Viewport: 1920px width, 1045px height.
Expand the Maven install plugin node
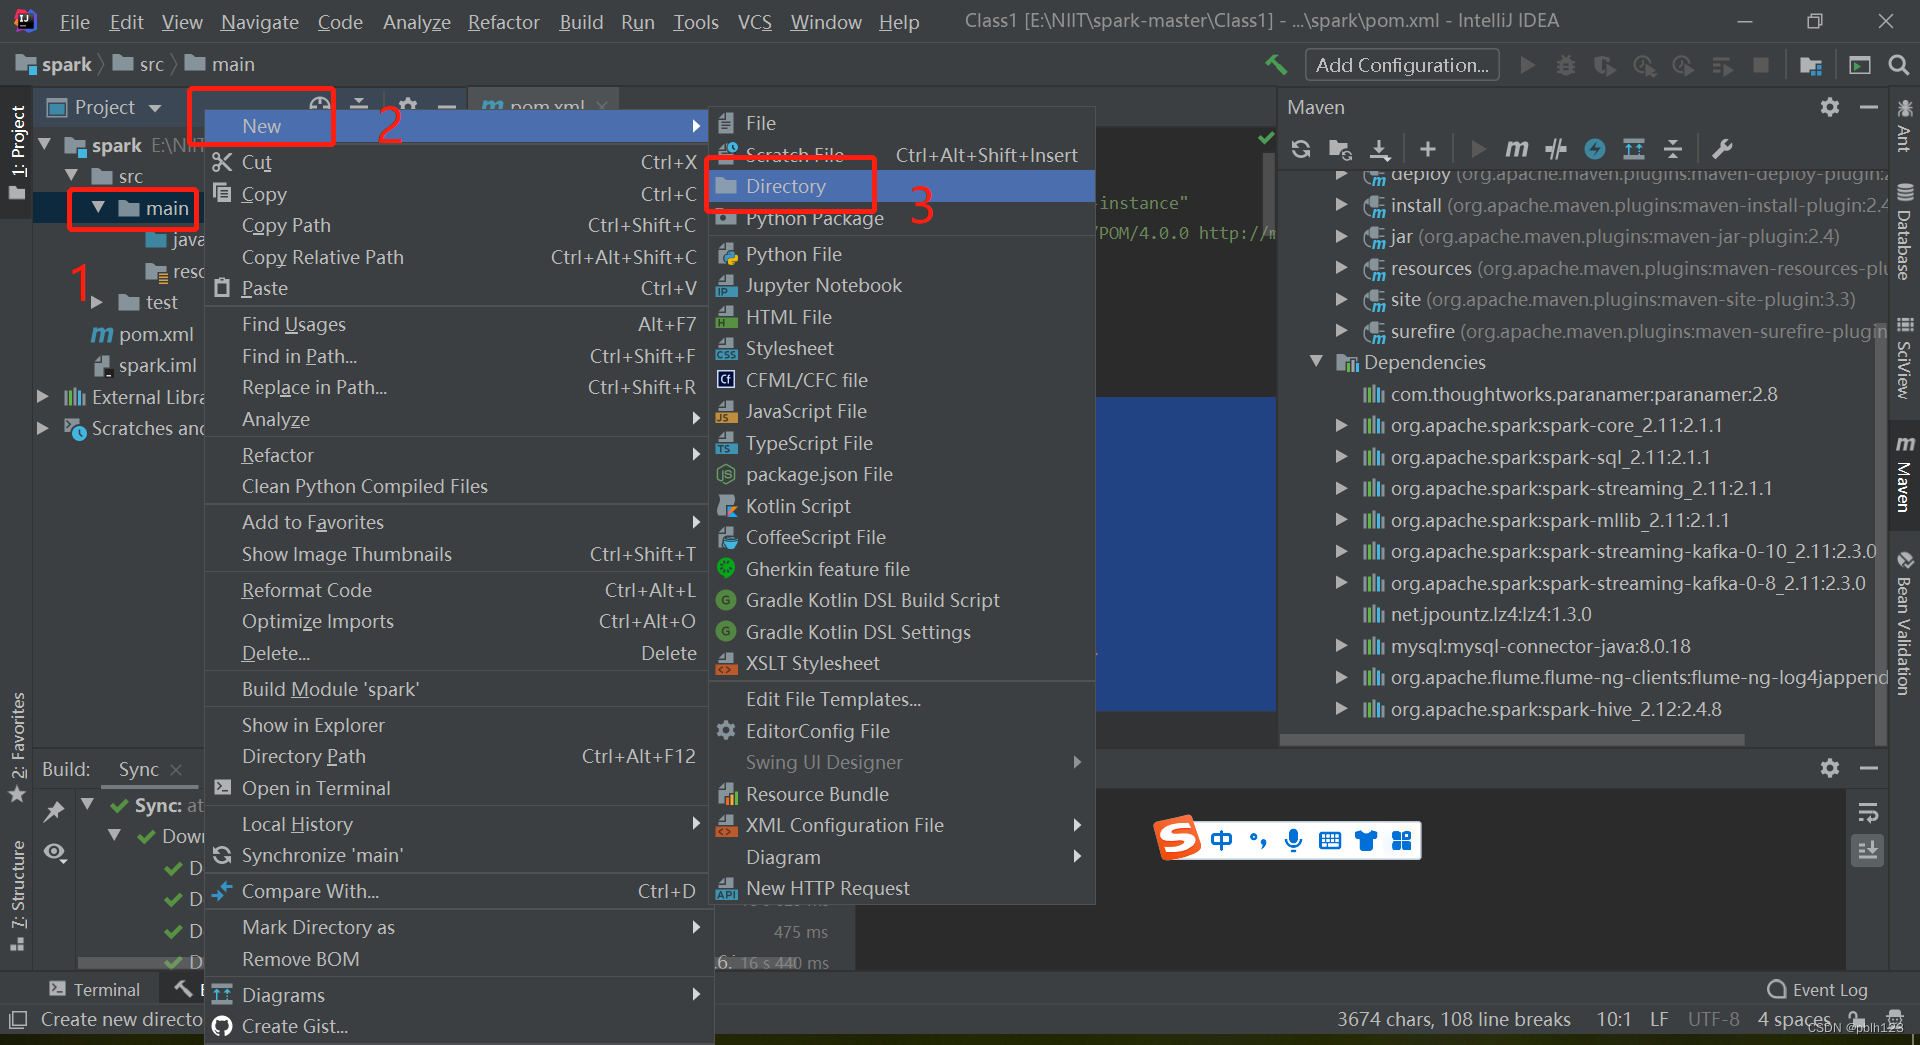1341,205
